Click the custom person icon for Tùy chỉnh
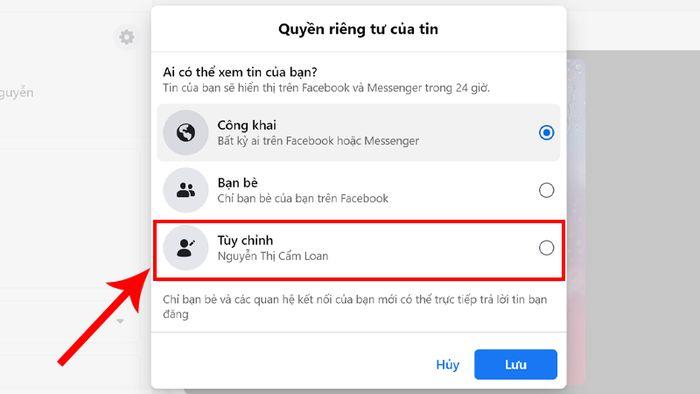700x394 pixels. click(x=186, y=248)
